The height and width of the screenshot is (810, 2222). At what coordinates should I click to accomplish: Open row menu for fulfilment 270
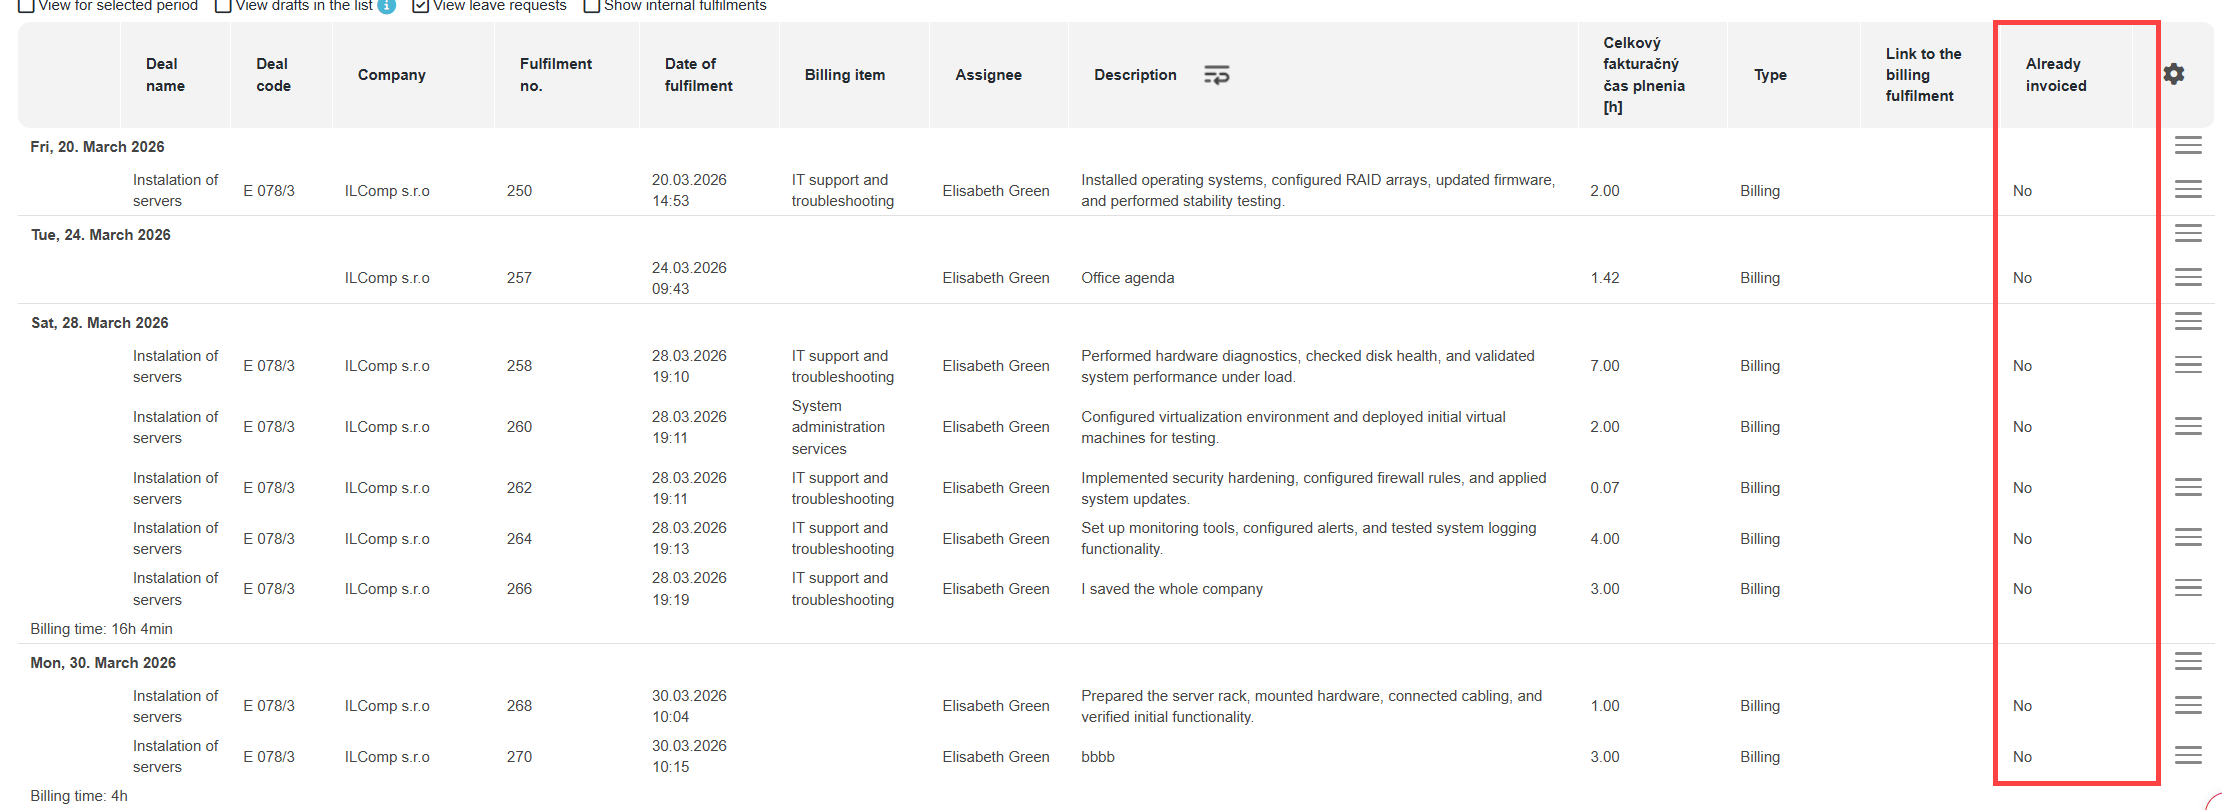[2188, 756]
